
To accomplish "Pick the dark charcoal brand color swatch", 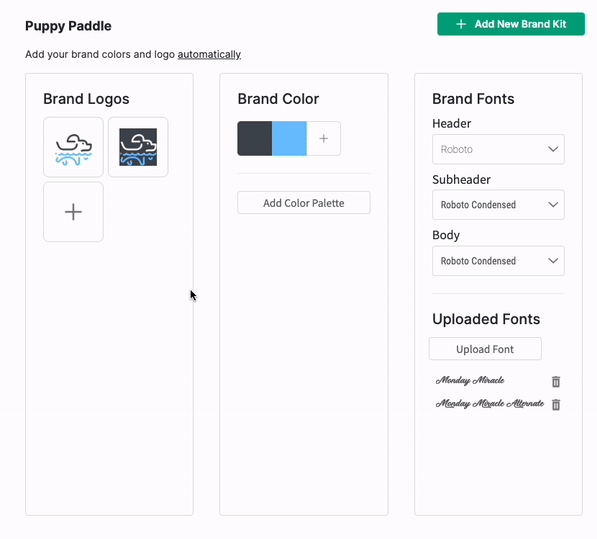I will [255, 139].
